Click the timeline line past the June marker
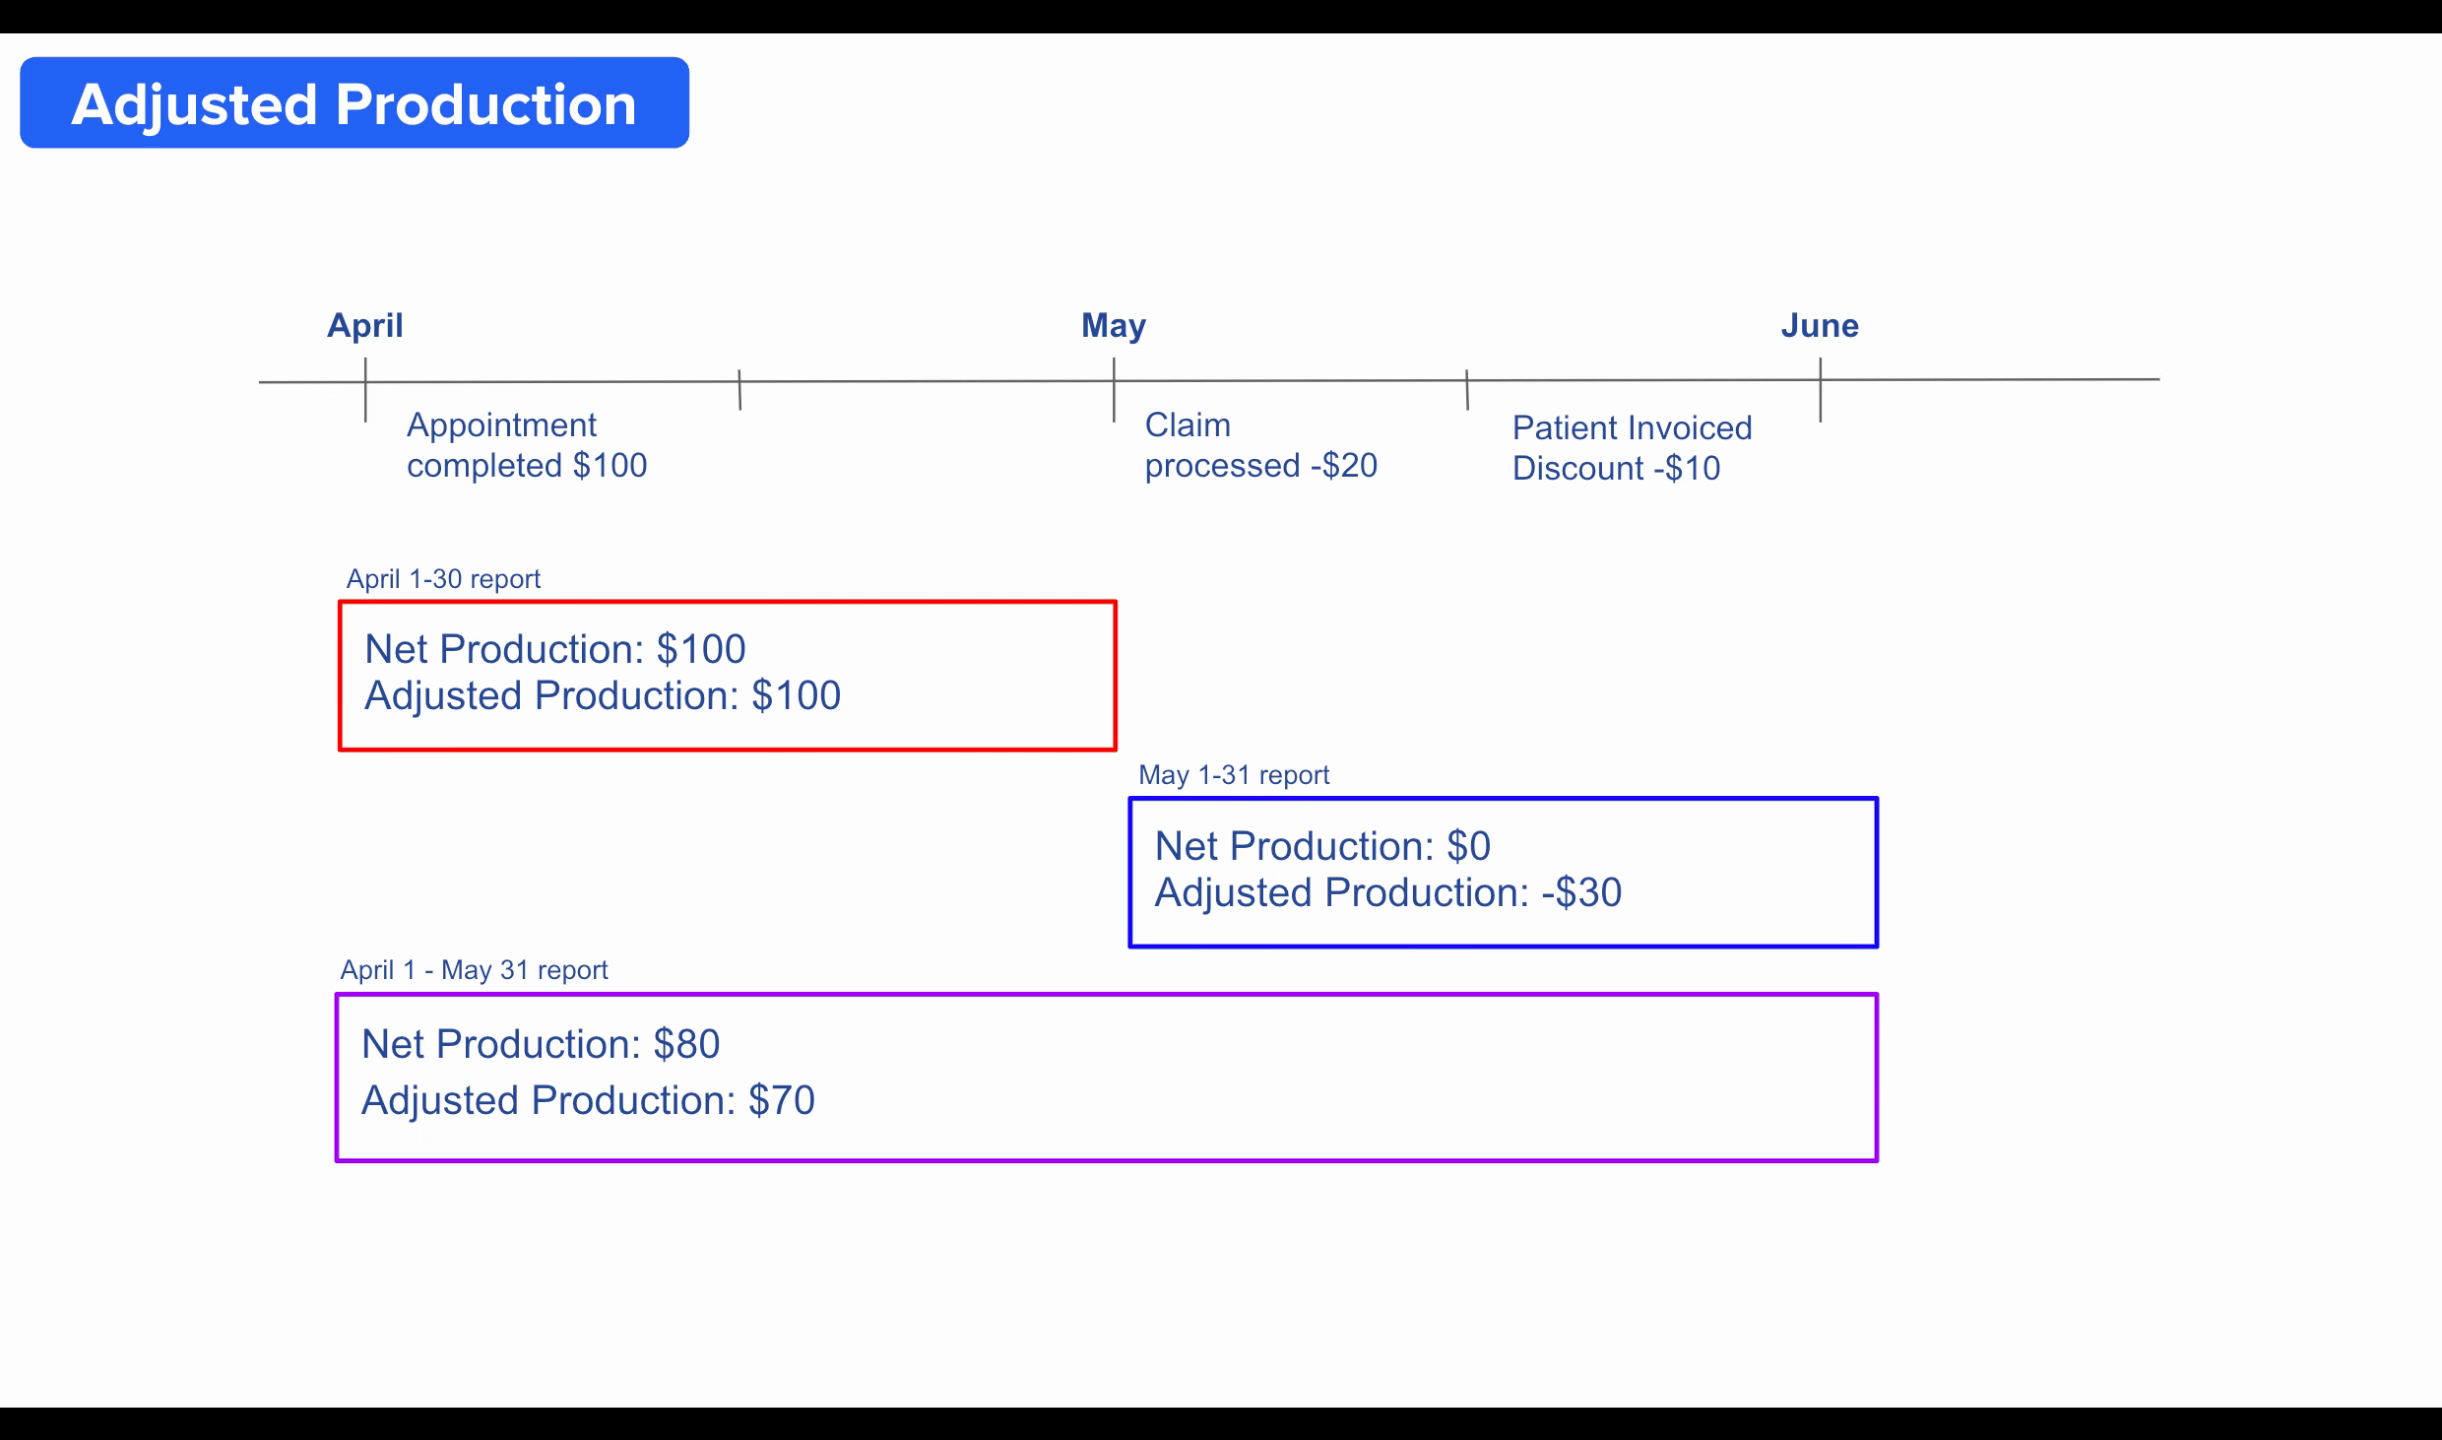The width and height of the screenshot is (2442, 1440). click(1990, 379)
